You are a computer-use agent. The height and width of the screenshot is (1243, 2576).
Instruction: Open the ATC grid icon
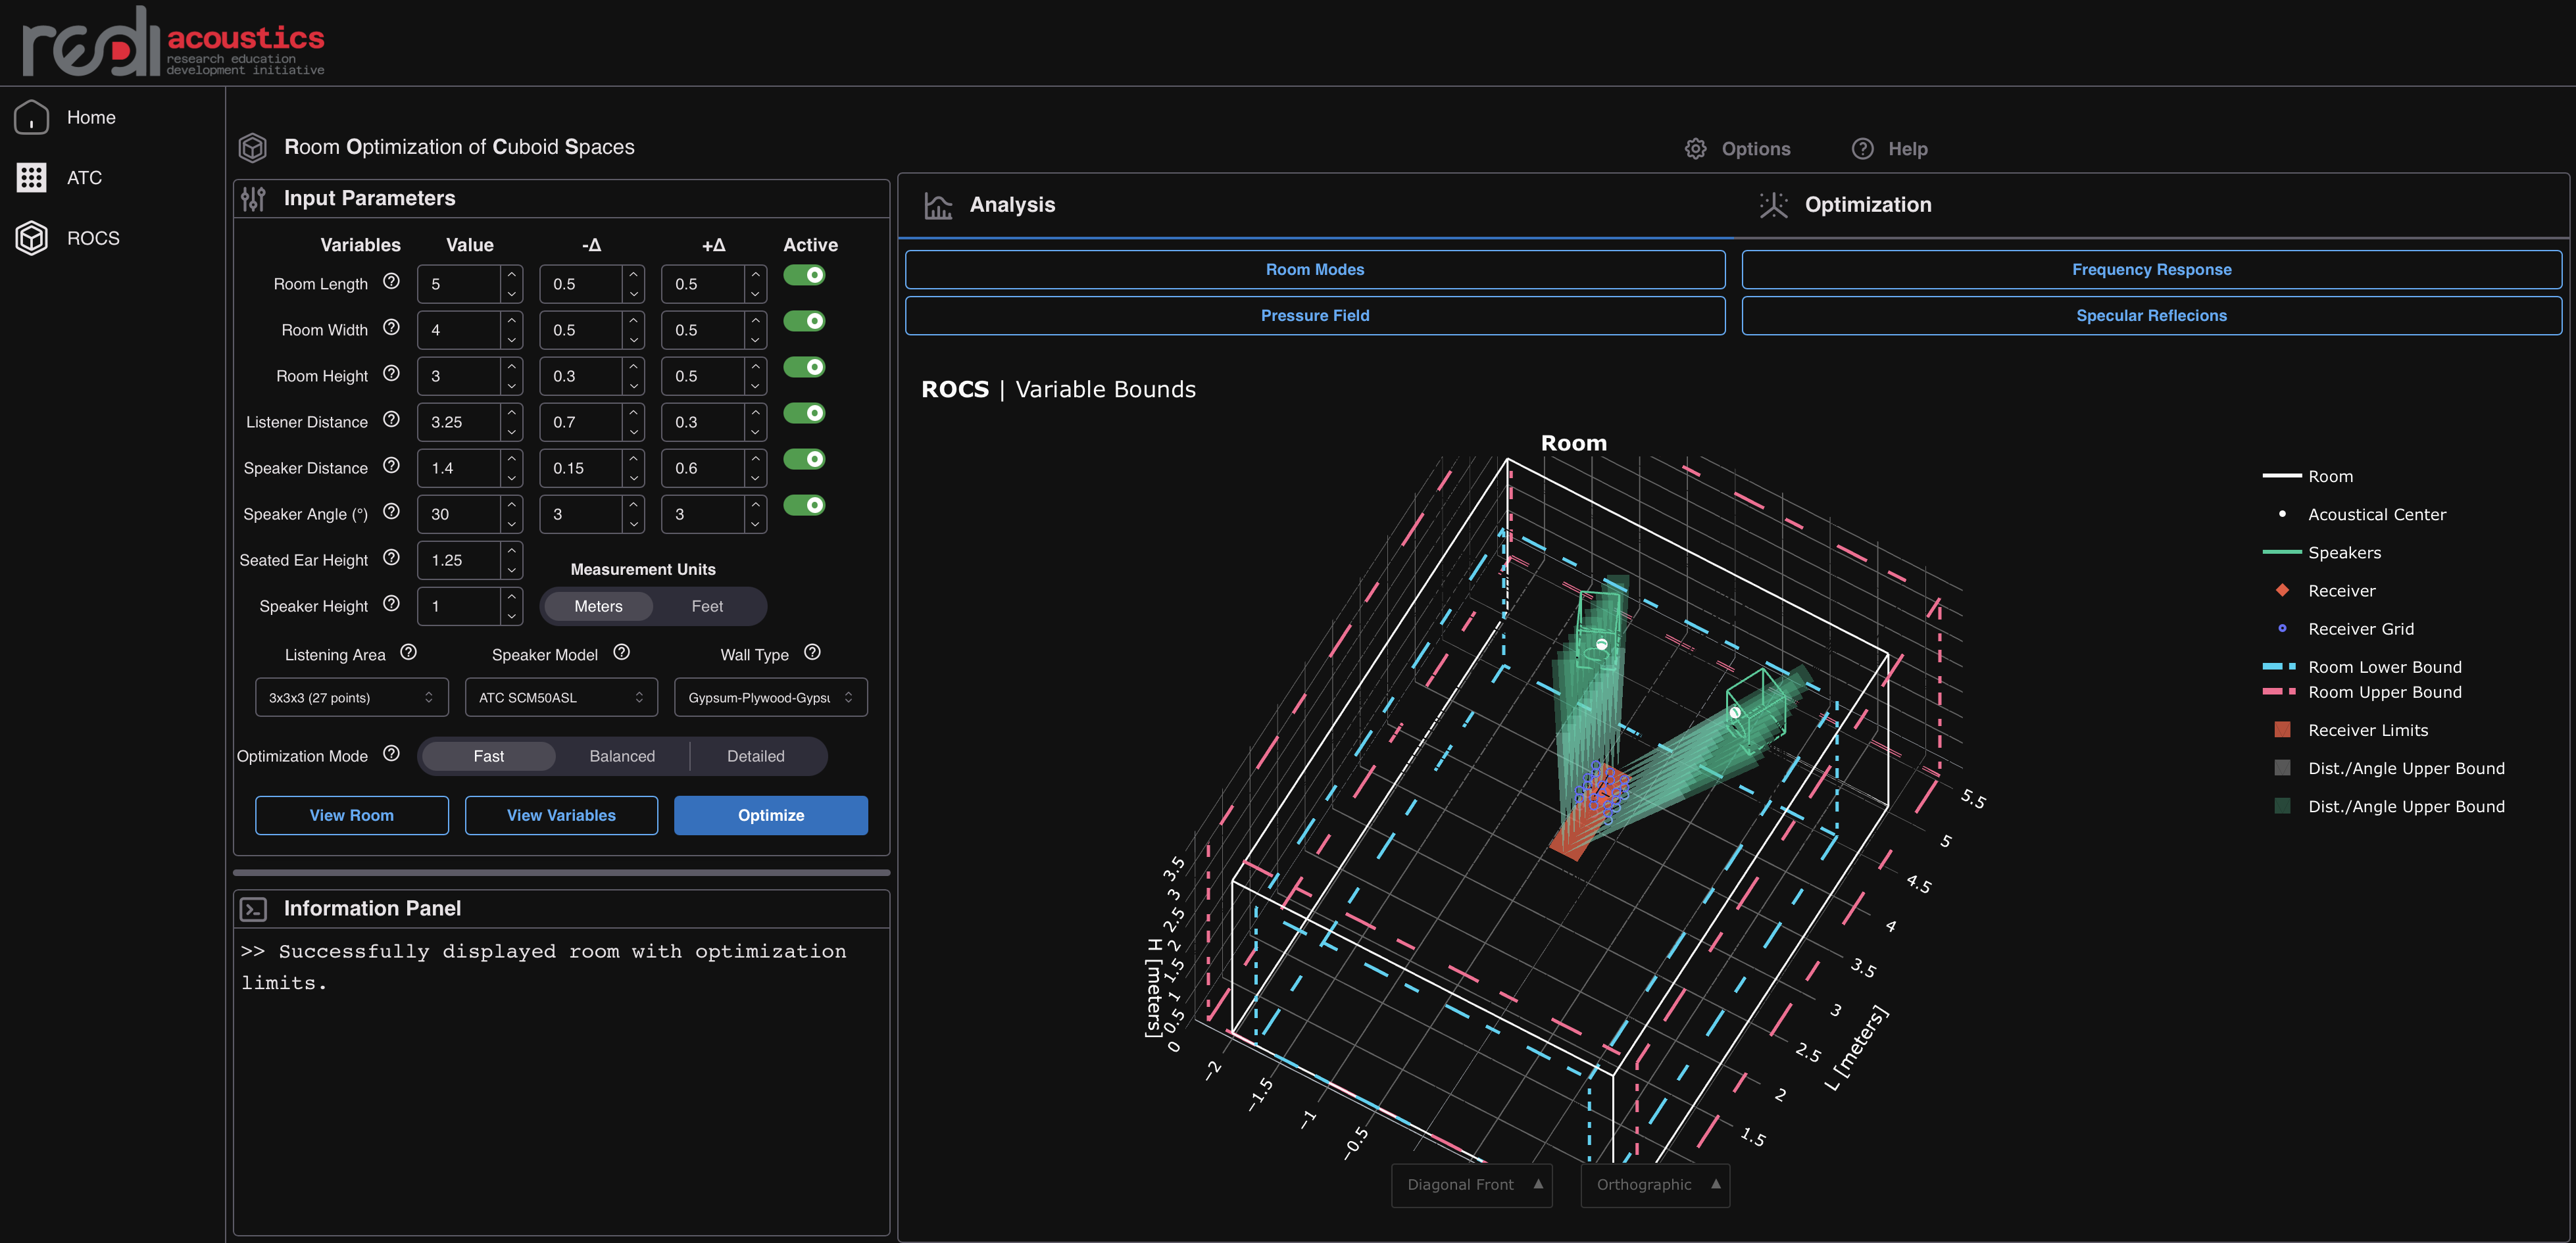pyautogui.click(x=32, y=178)
